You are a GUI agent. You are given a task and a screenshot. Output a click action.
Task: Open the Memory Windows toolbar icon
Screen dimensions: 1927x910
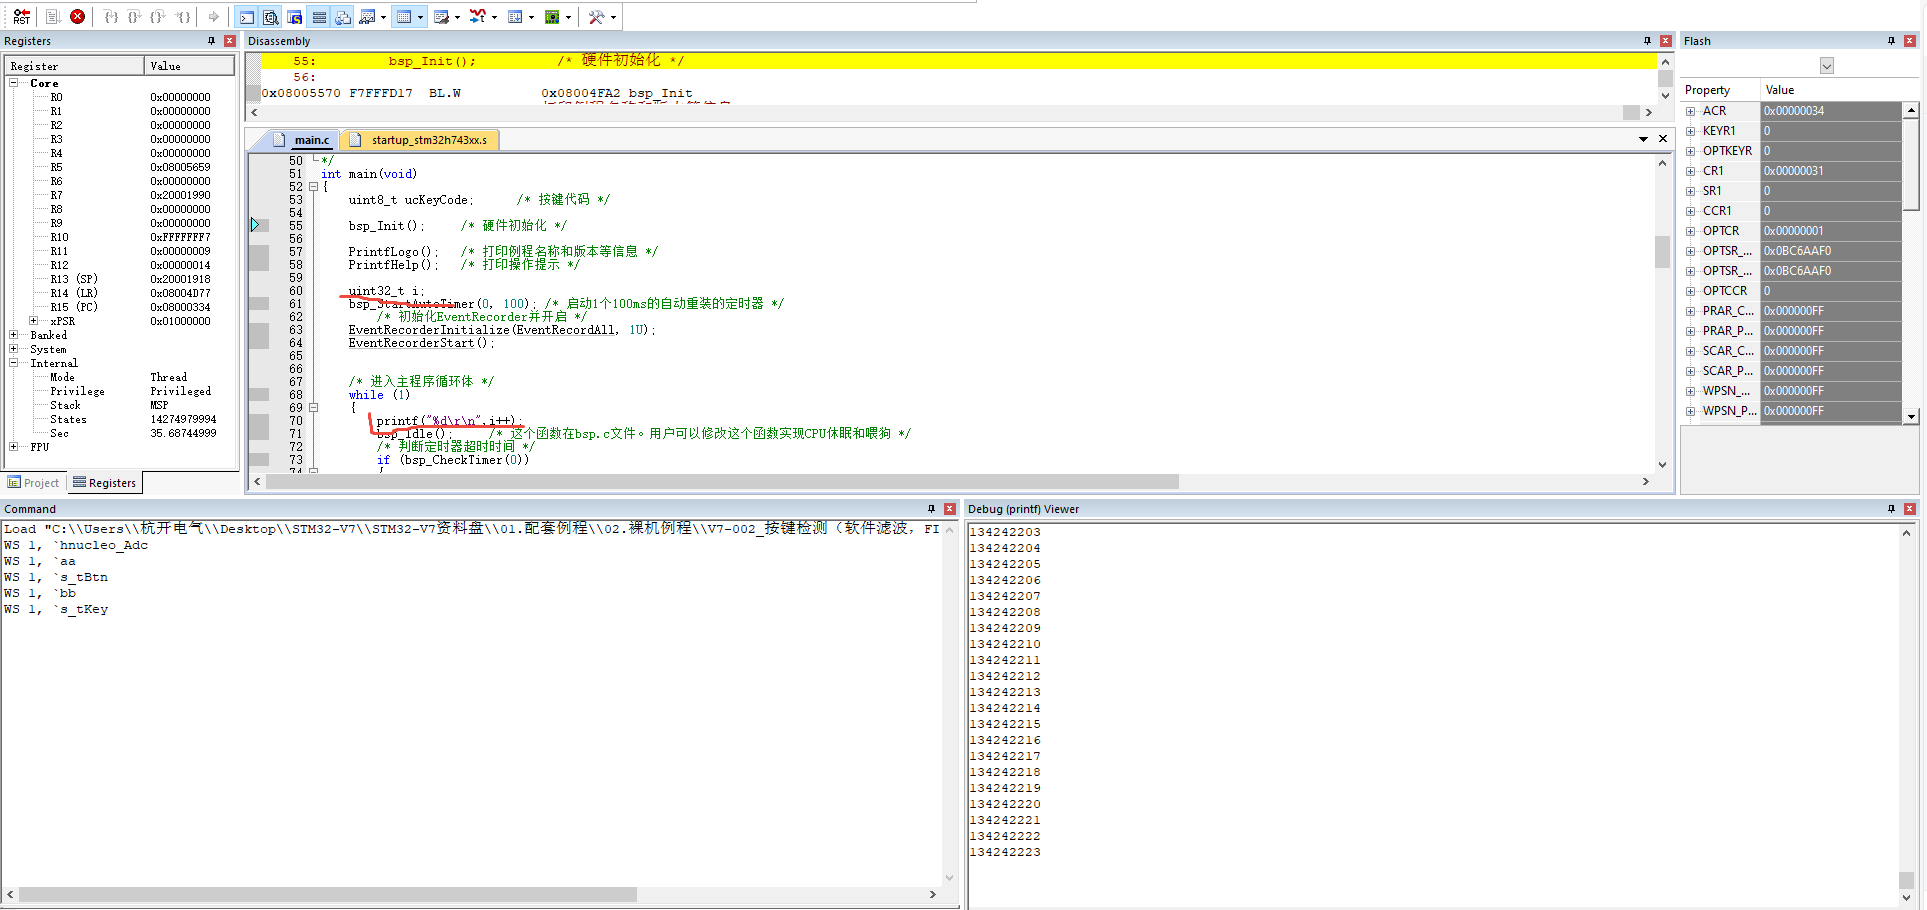[x=406, y=17]
